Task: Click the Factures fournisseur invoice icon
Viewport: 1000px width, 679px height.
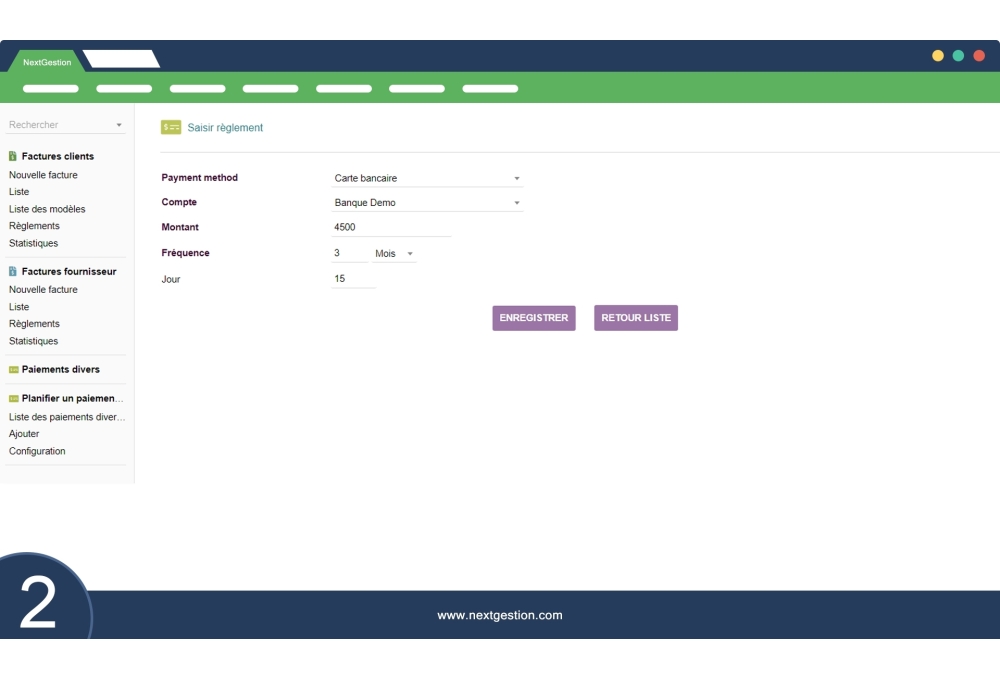Action: [x=11, y=271]
